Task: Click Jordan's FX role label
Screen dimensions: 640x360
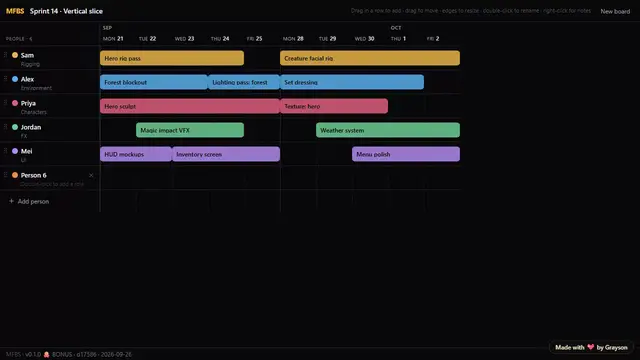Action: (24, 136)
